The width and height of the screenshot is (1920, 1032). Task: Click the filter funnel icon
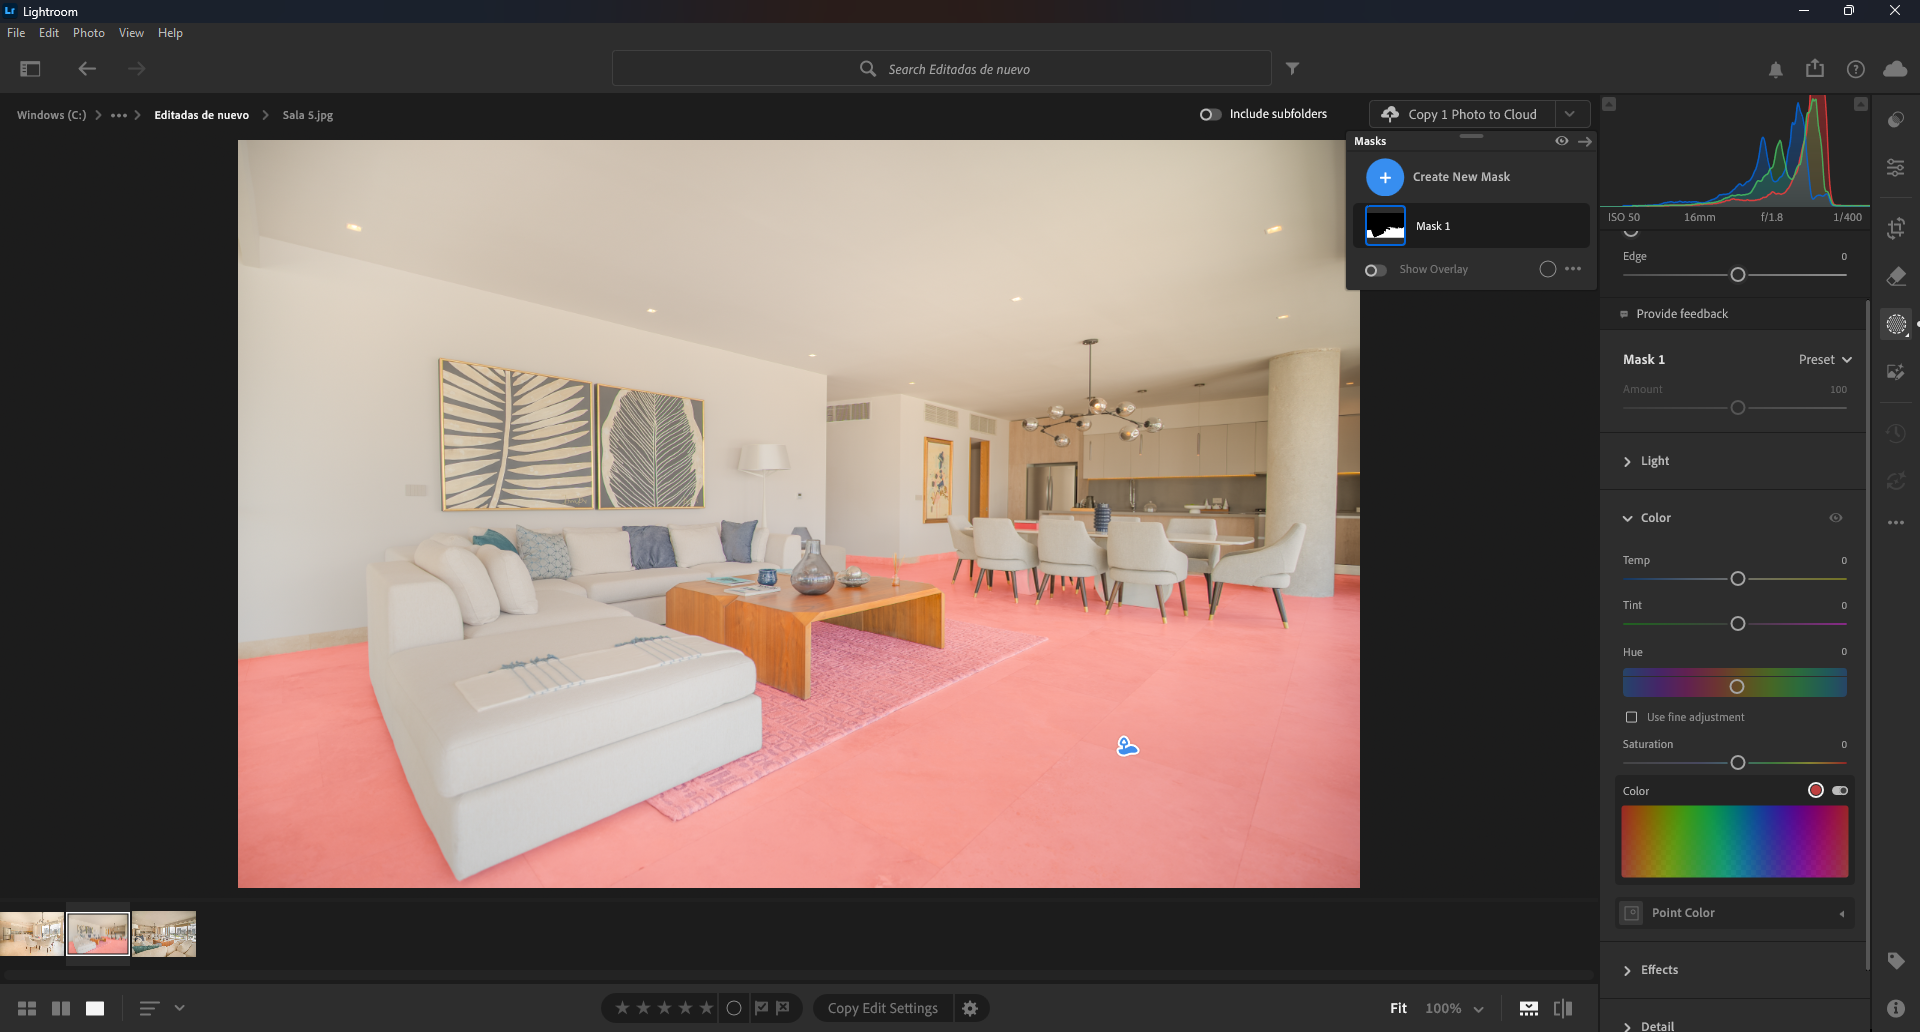[1292, 68]
